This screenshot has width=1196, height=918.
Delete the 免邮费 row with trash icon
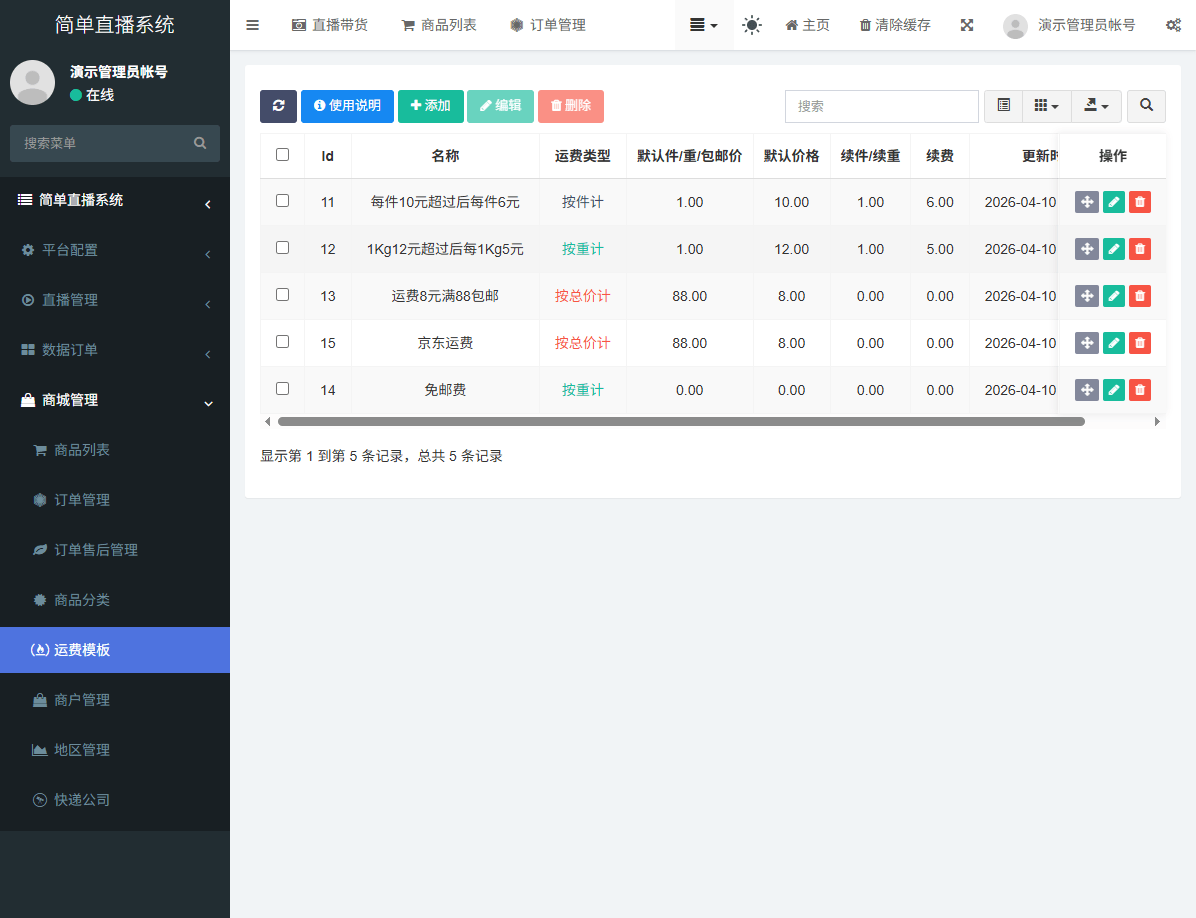point(1140,390)
